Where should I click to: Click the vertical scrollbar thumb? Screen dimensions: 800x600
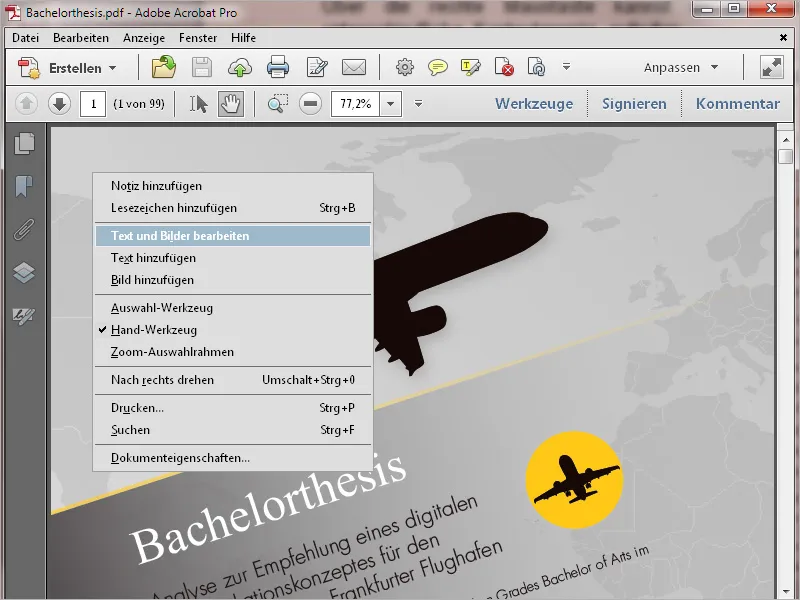pyautogui.click(x=786, y=156)
